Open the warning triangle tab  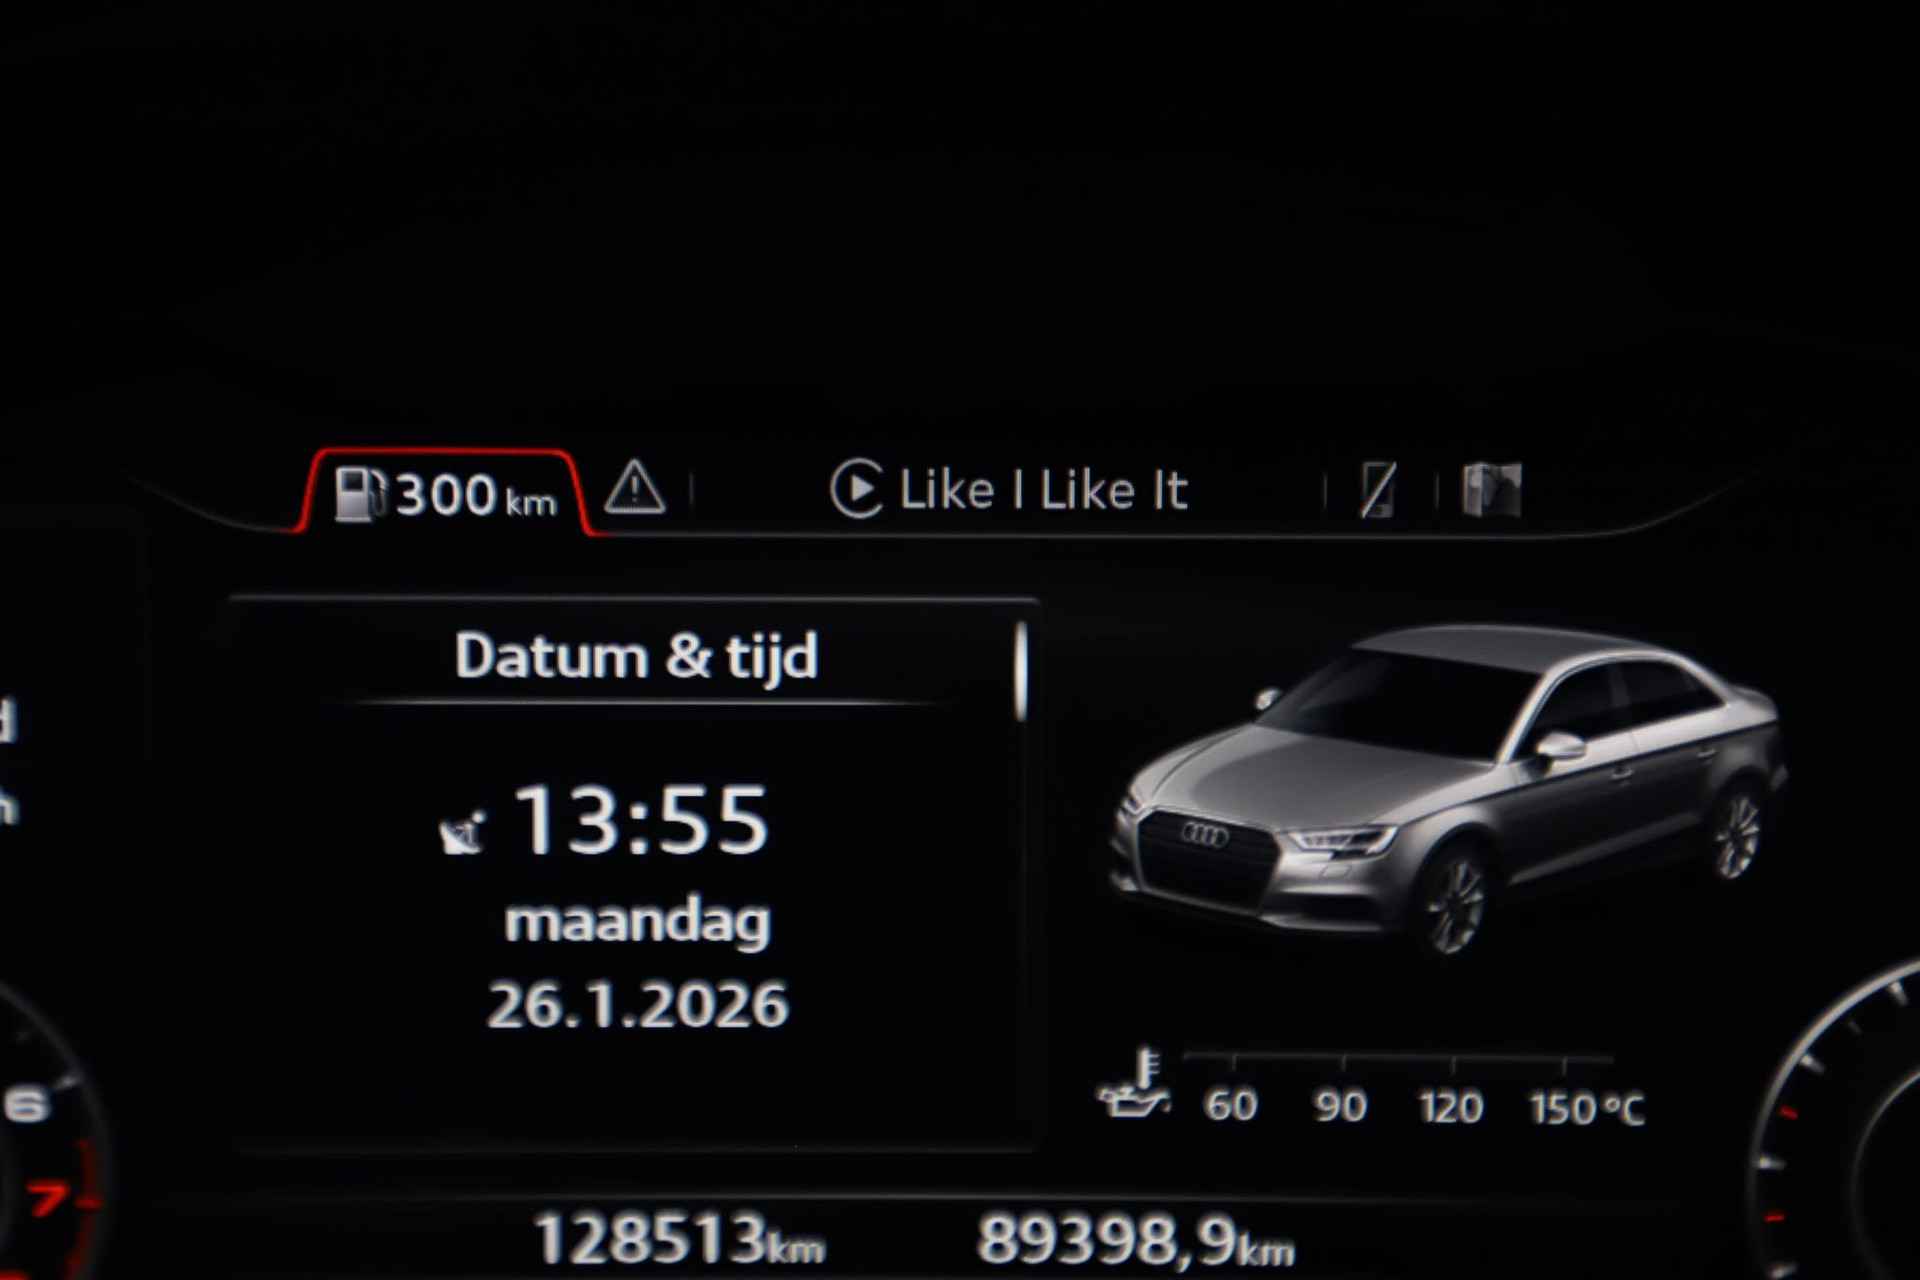[635, 487]
